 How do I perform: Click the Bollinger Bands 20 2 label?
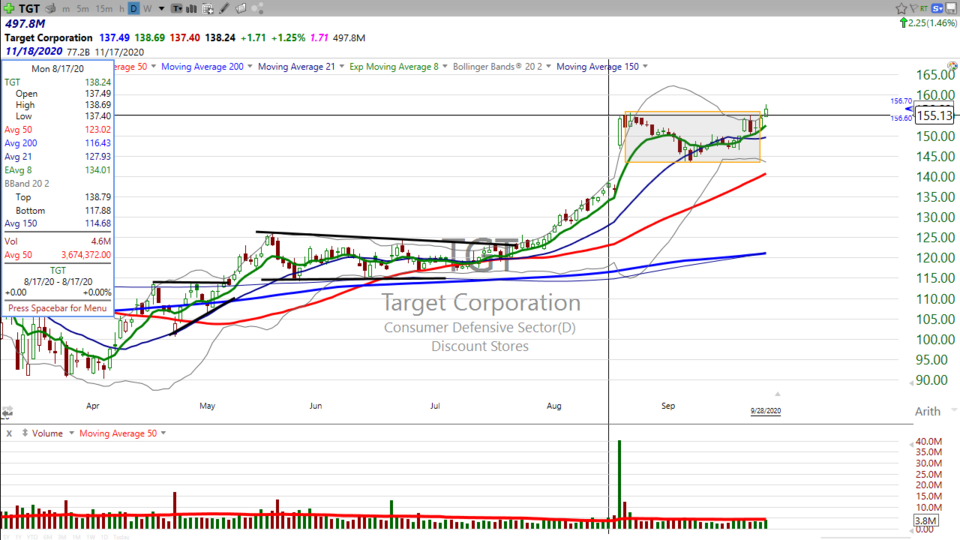497,66
